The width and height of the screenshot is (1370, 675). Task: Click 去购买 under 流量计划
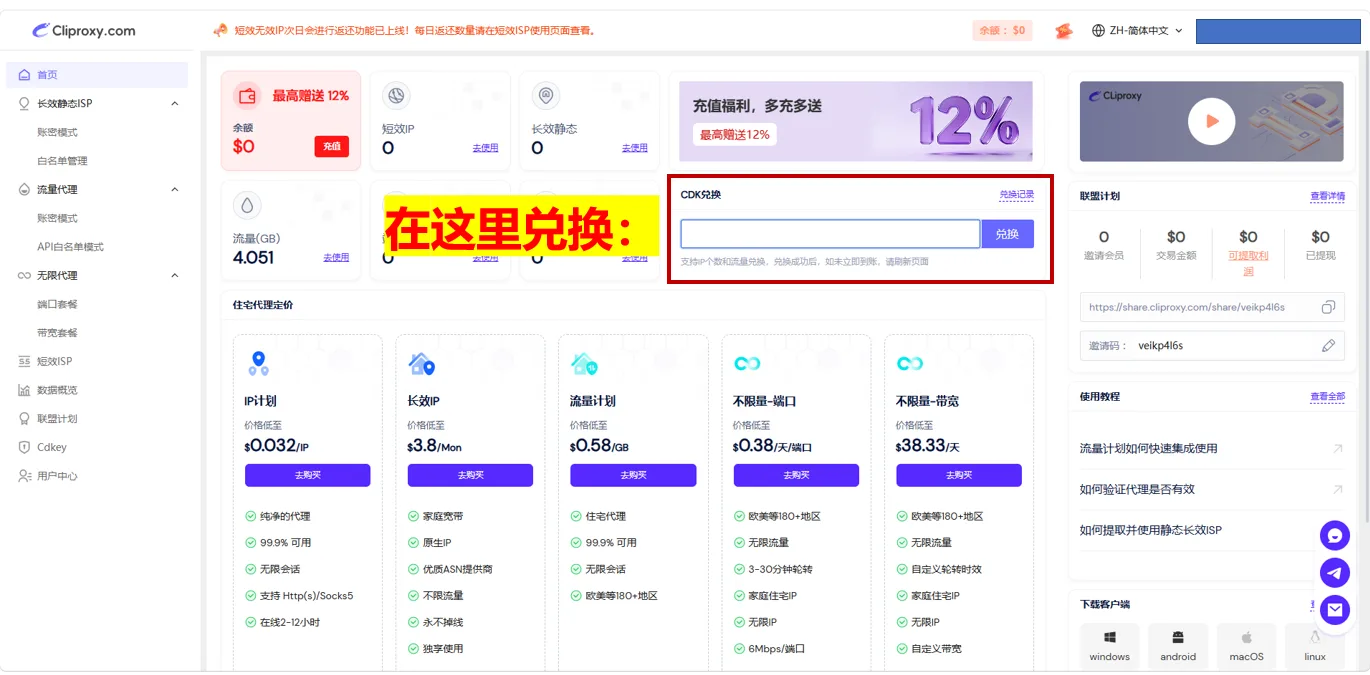click(633, 475)
